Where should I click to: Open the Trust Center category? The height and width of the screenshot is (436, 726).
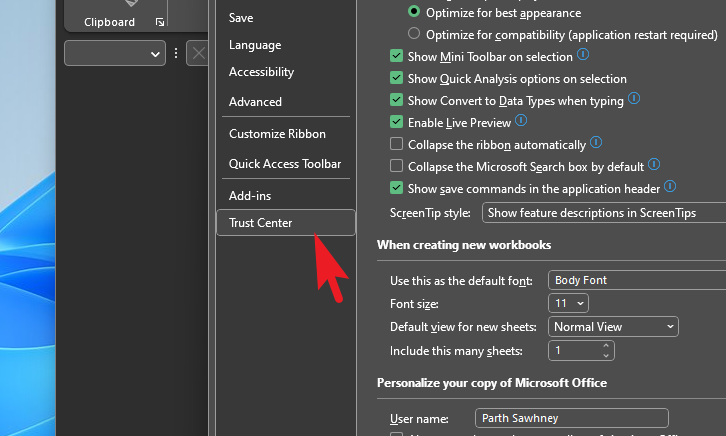click(x=286, y=223)
